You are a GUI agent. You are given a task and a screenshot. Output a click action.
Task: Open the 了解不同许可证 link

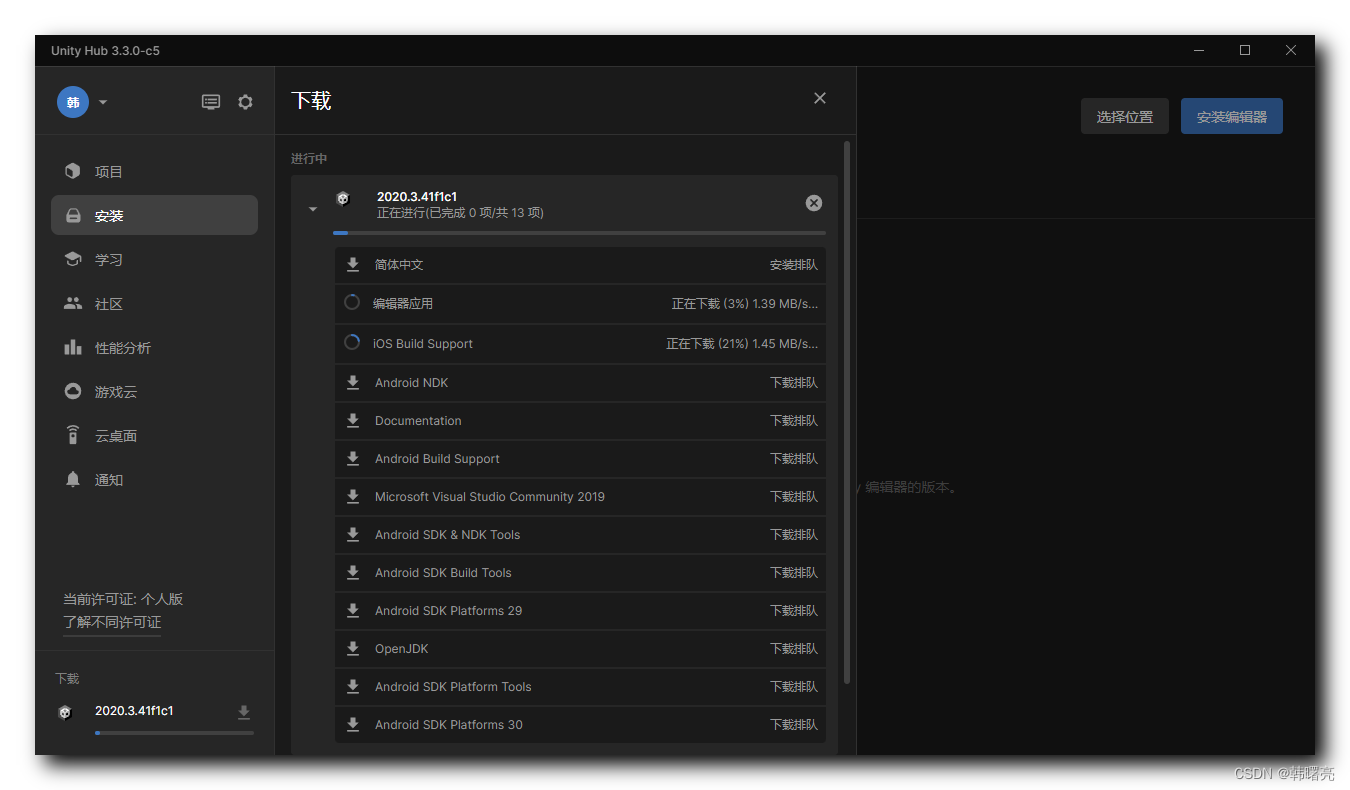112,622
